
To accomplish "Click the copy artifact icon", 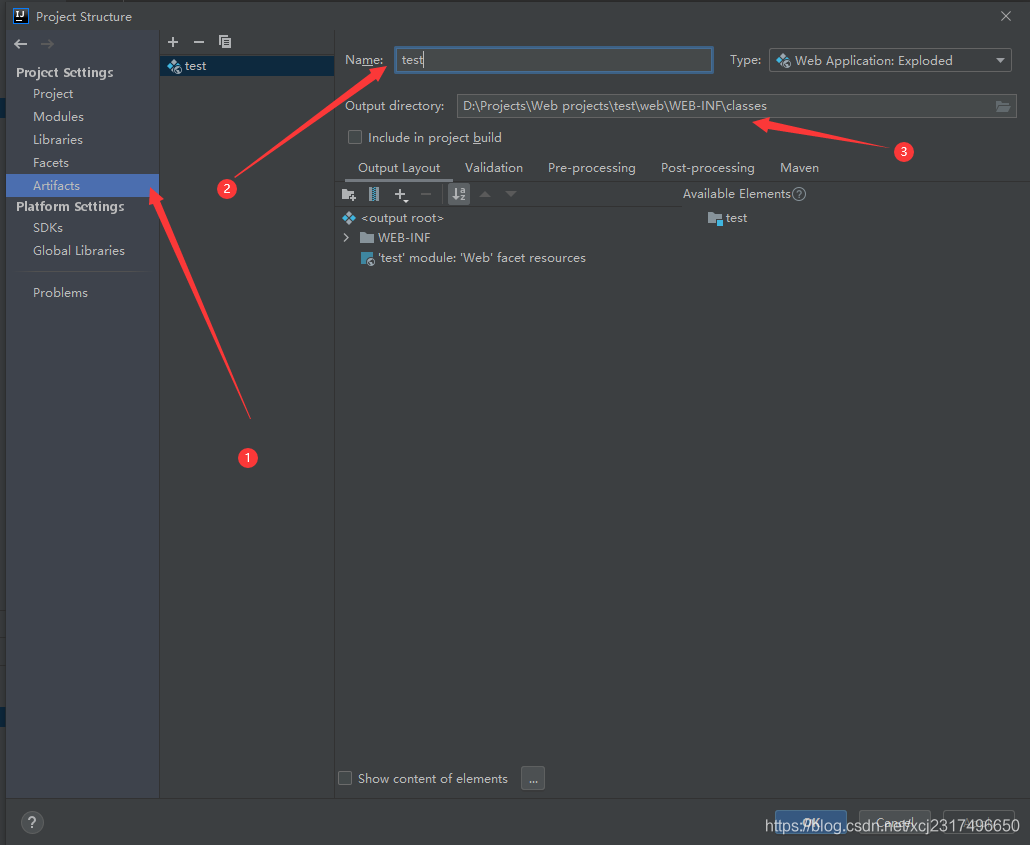I will pyautogui.click(x=225, y=42).
